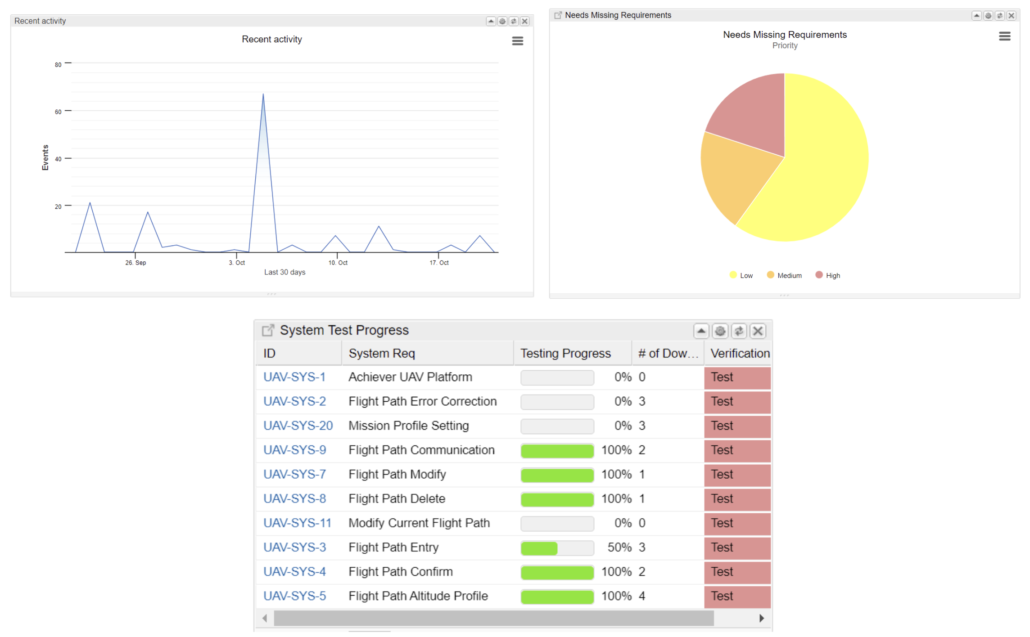Viewport: 1030px width, 637px height.
Task: Refresh the Recent activity panel
Action: (x=513, y=20)
